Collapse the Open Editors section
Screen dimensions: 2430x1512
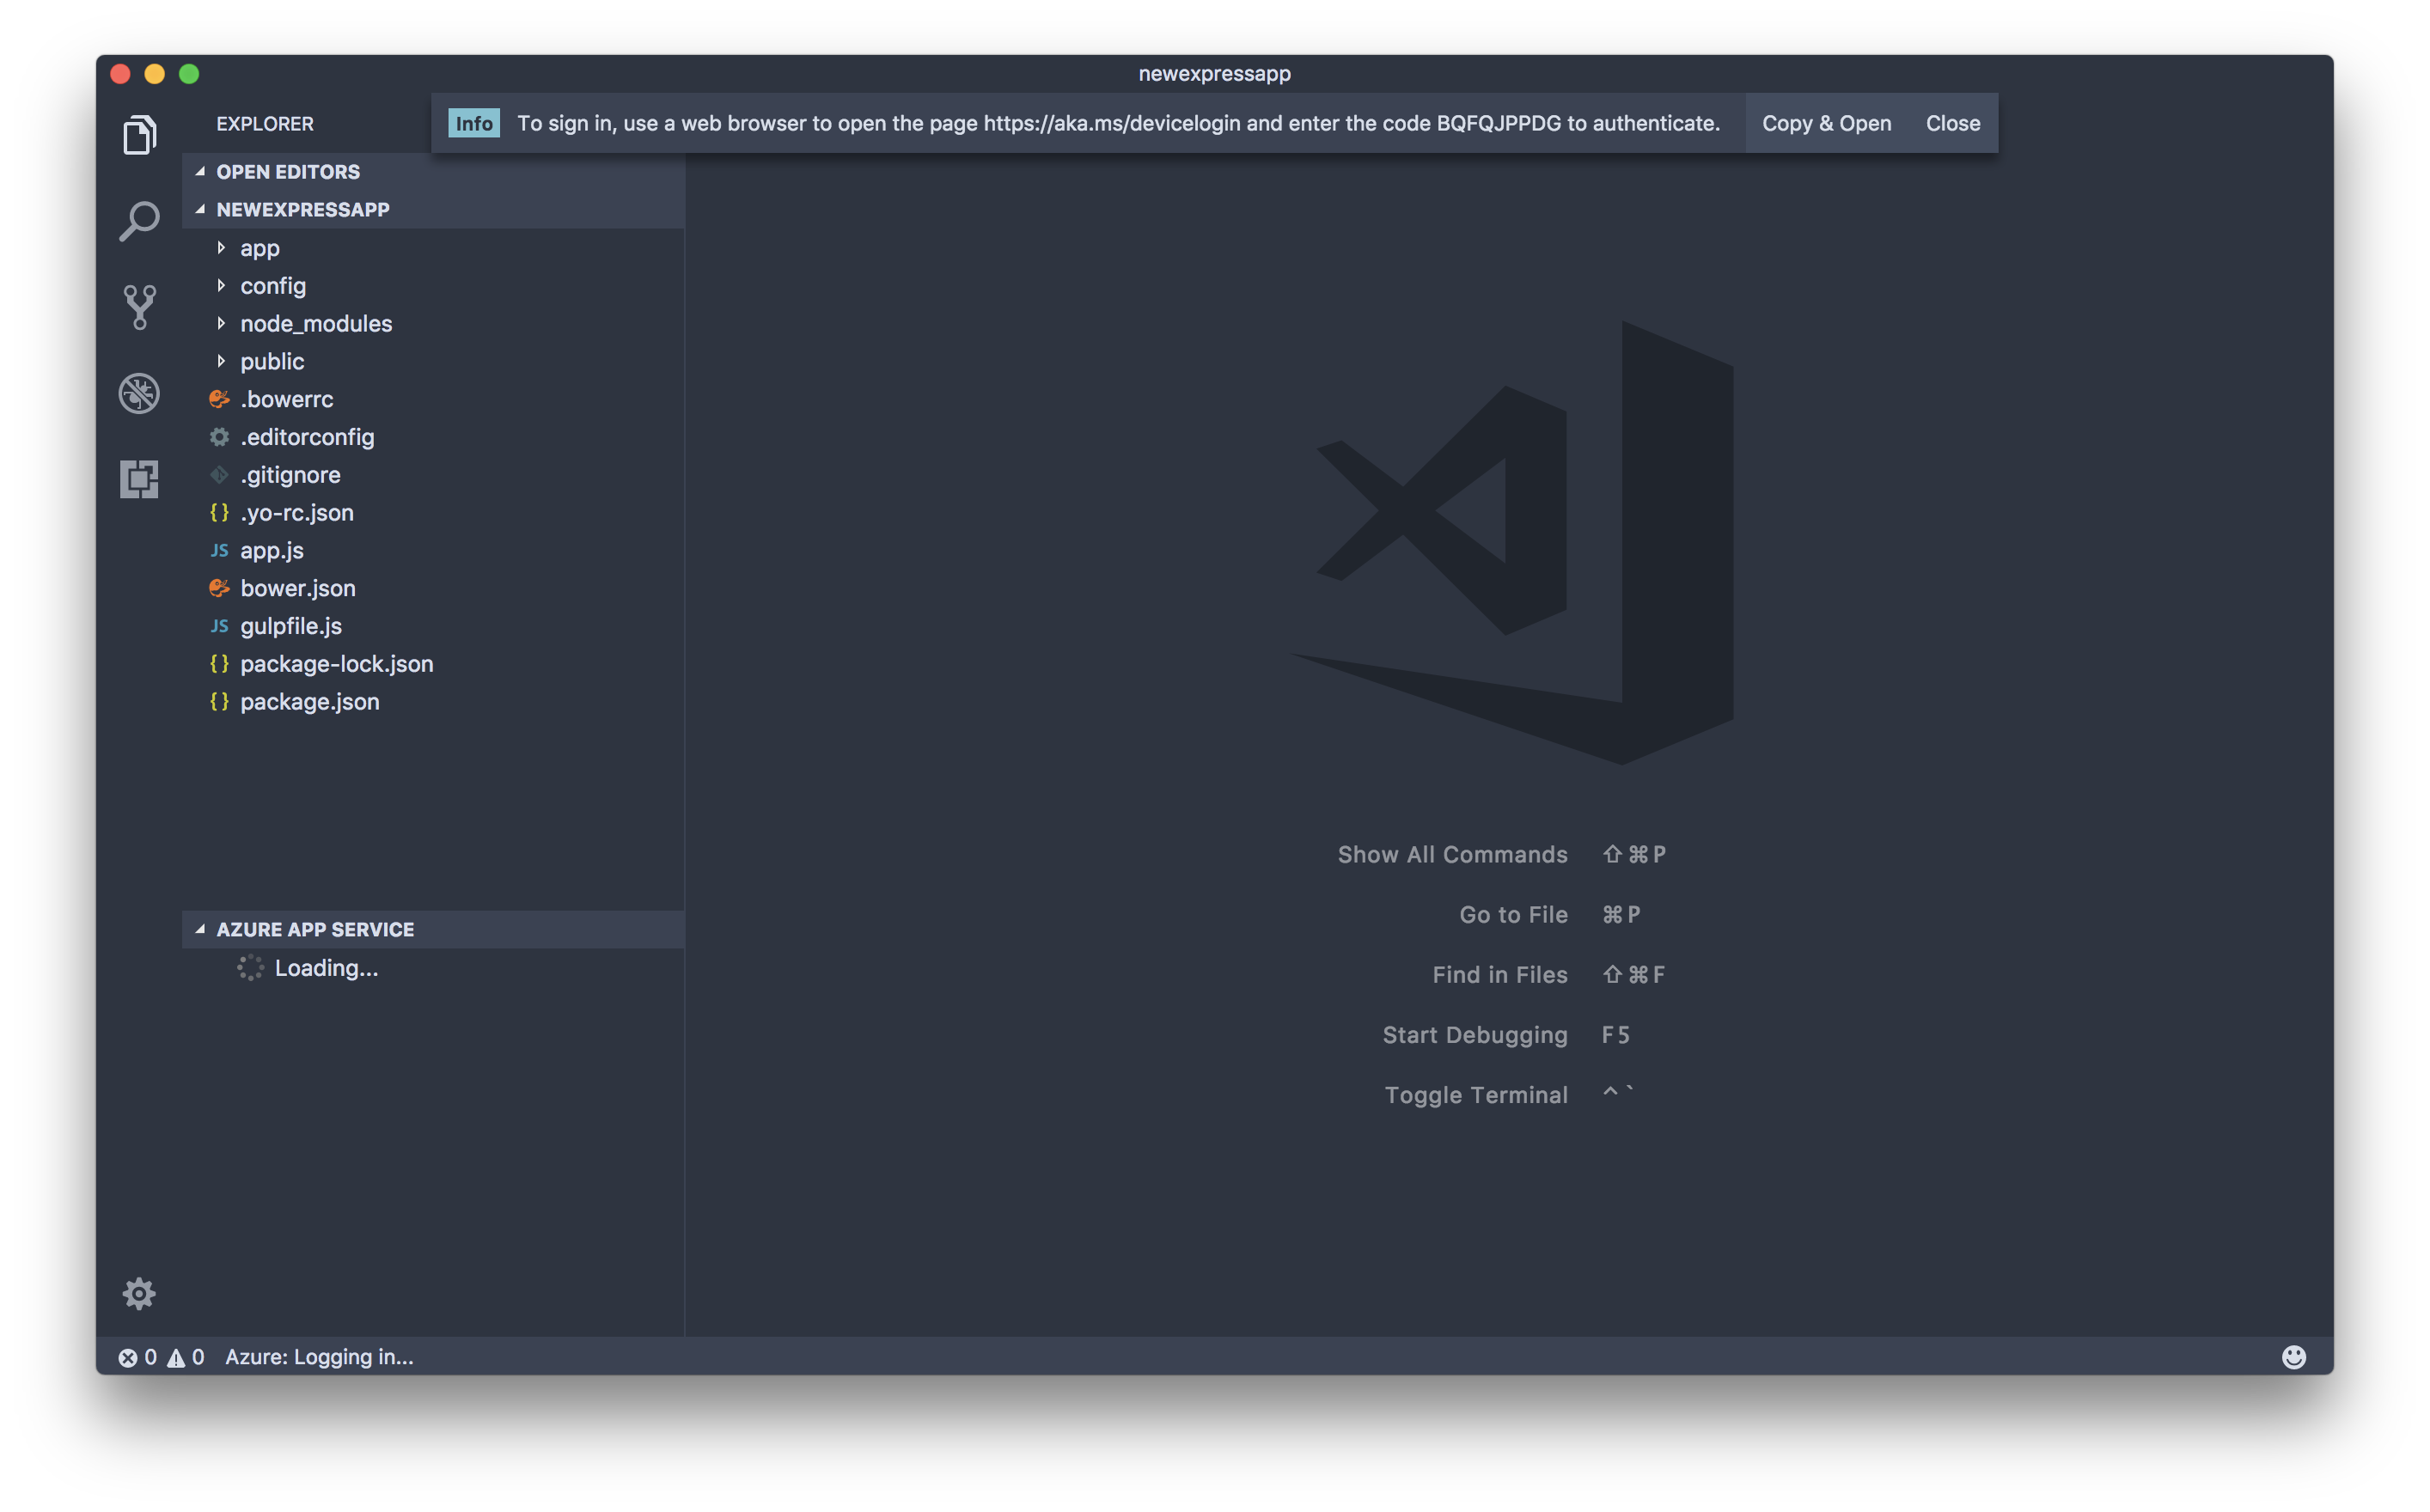[x=200, y=171]
